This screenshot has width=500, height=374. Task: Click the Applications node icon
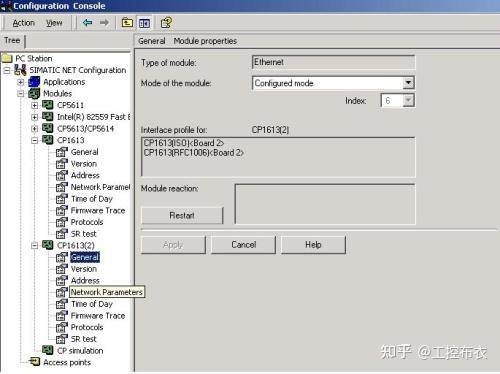click(x=34, y=82)
